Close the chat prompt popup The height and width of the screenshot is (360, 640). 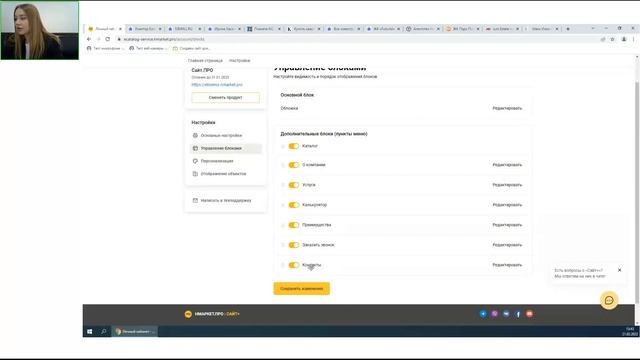pyautogui.click(x=620, y=270)
